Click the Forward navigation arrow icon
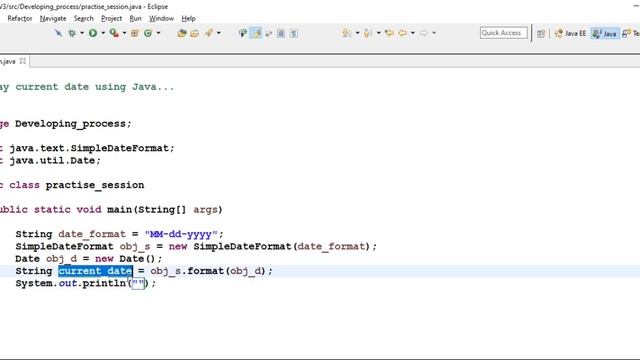The image size is (640, 360). [x=424, y=33]
